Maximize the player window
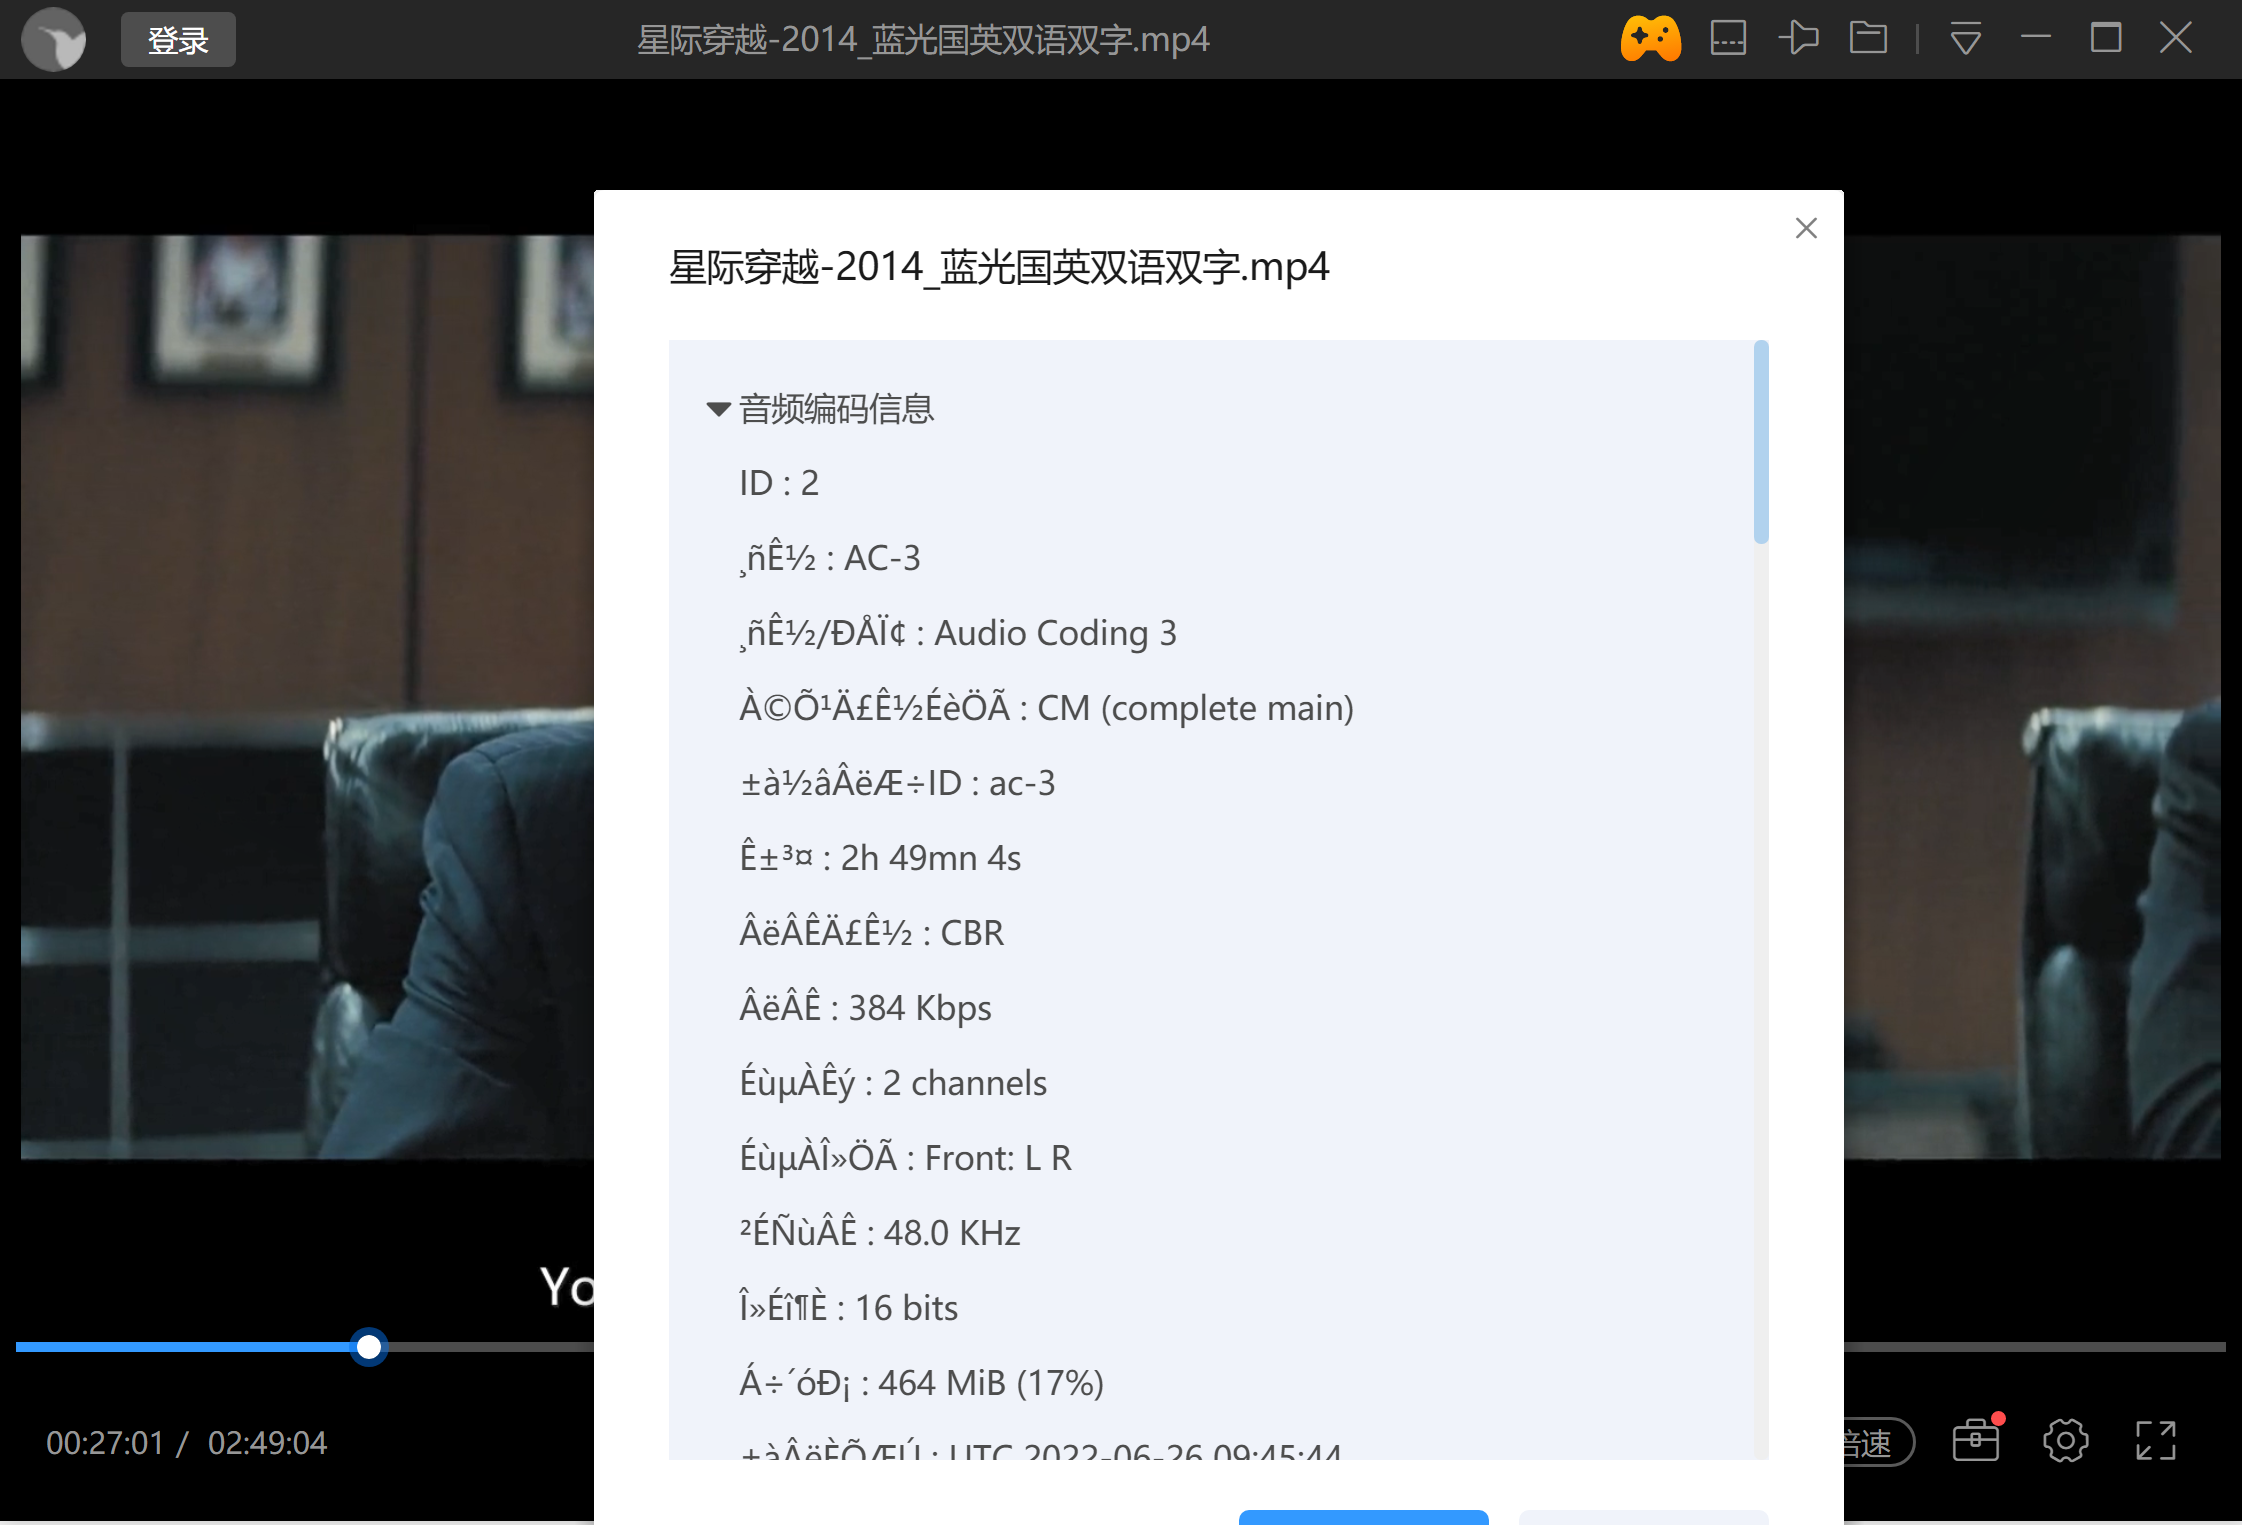This screenshot has width=2242, height=1525. click(x=2107, y=39)
